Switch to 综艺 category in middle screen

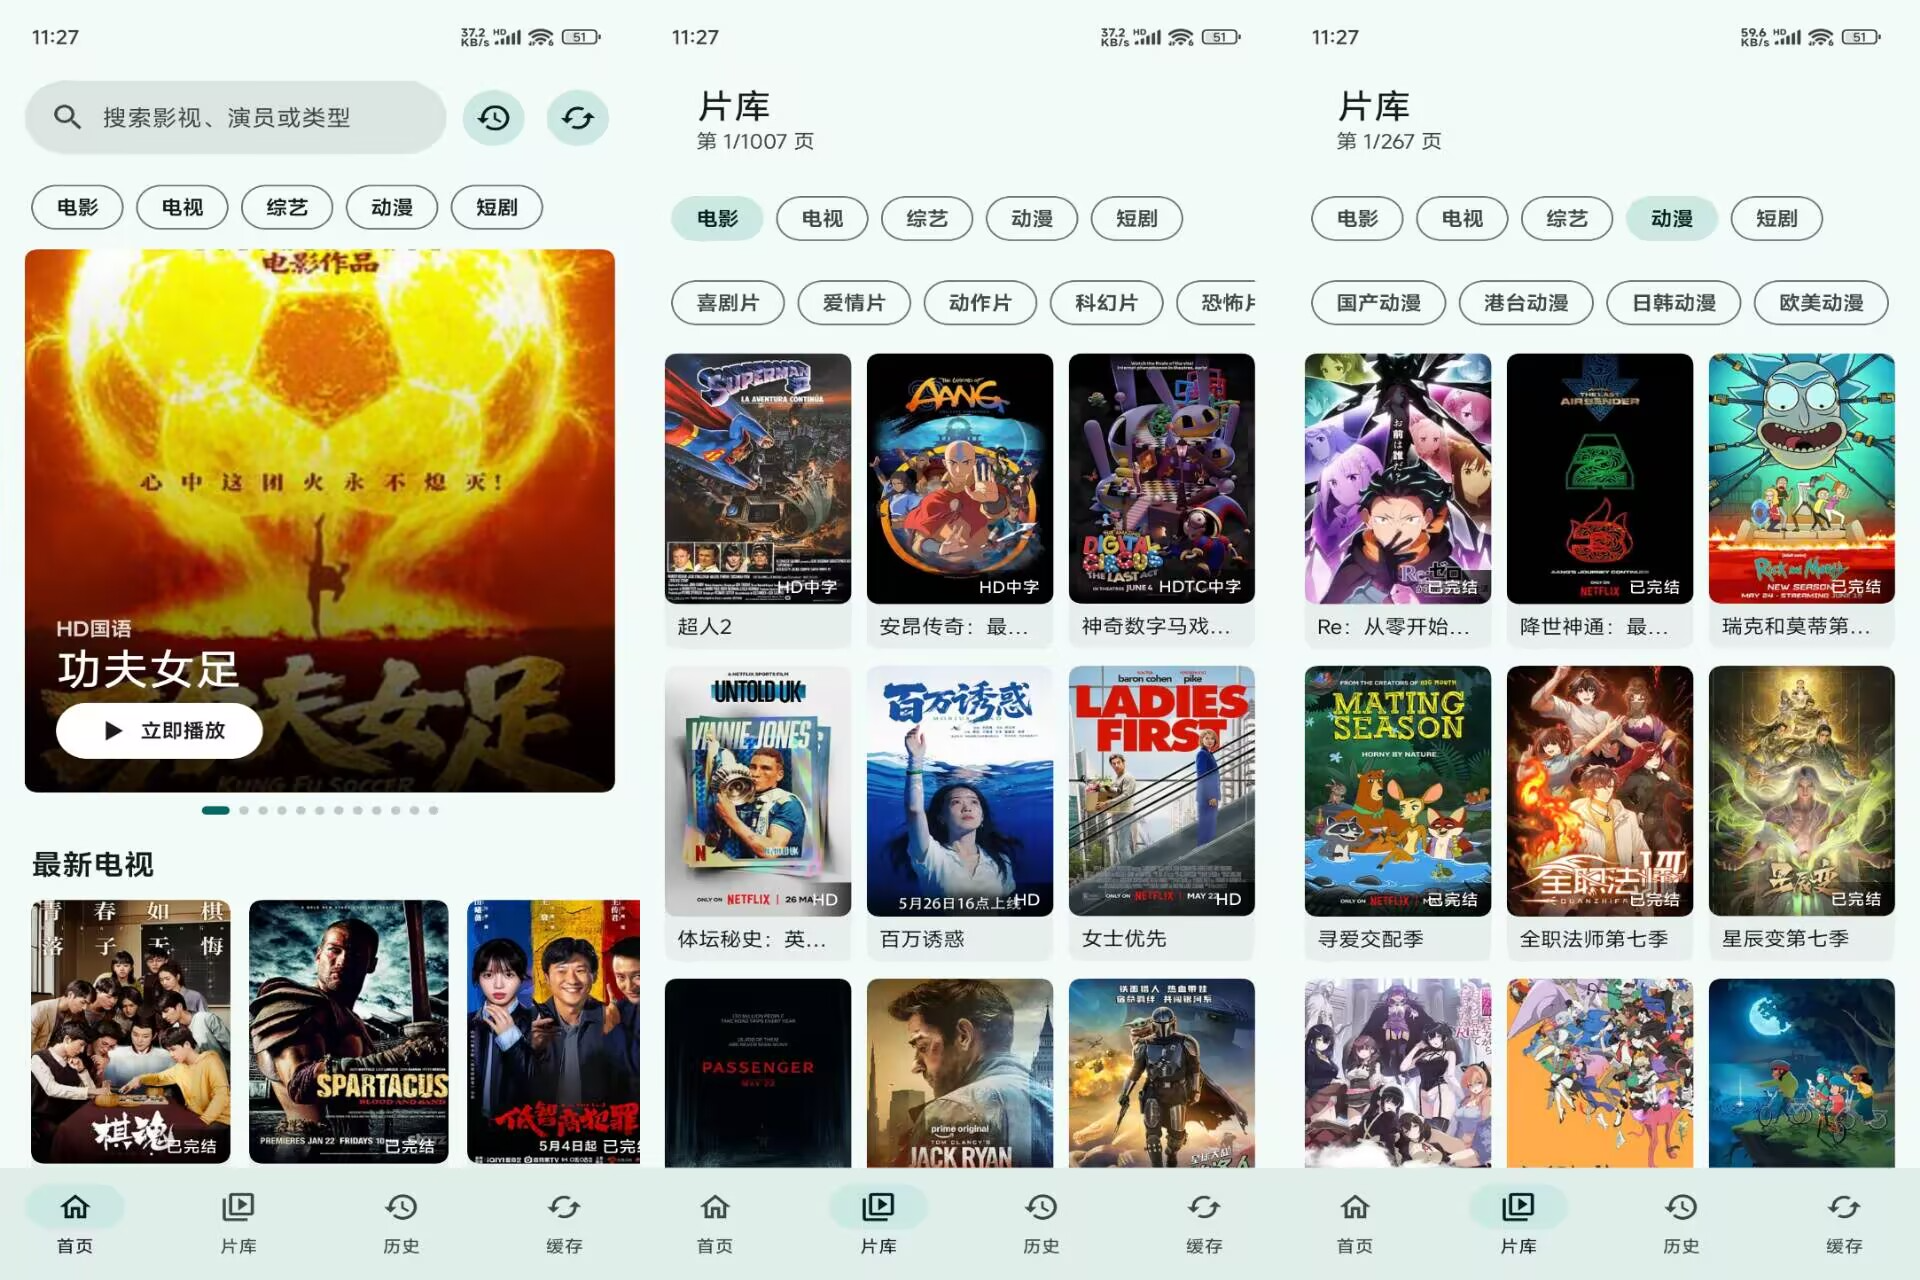926,218
